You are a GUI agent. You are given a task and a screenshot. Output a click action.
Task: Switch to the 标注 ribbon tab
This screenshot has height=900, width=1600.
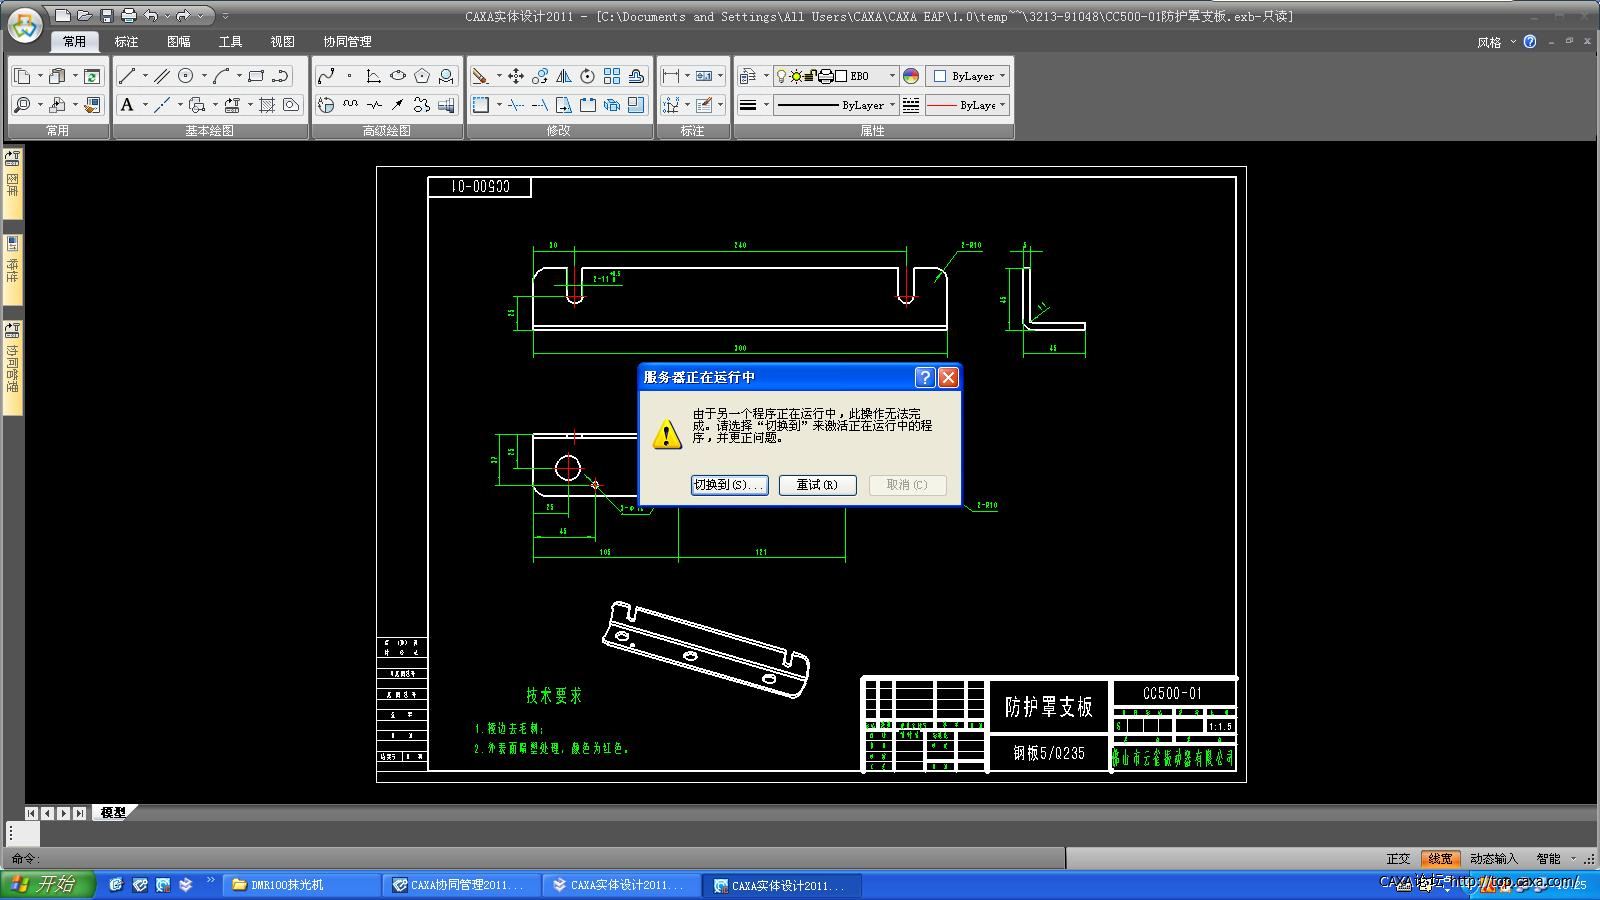[126, 42]
